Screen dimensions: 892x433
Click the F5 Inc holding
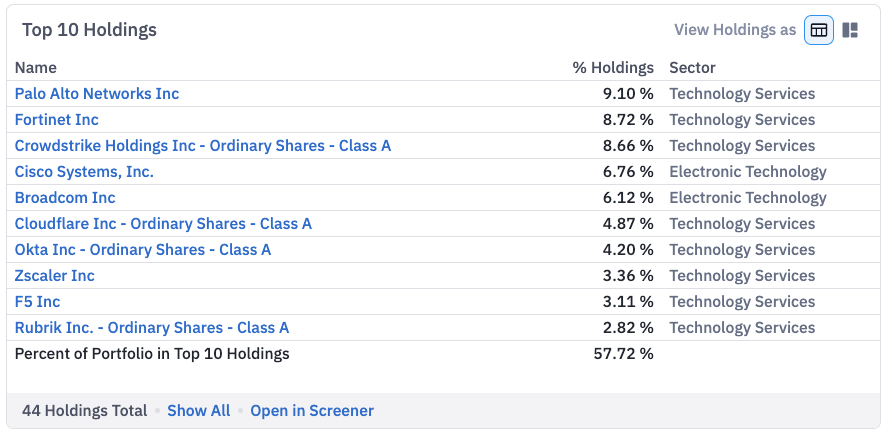click(x=37, y=302)
